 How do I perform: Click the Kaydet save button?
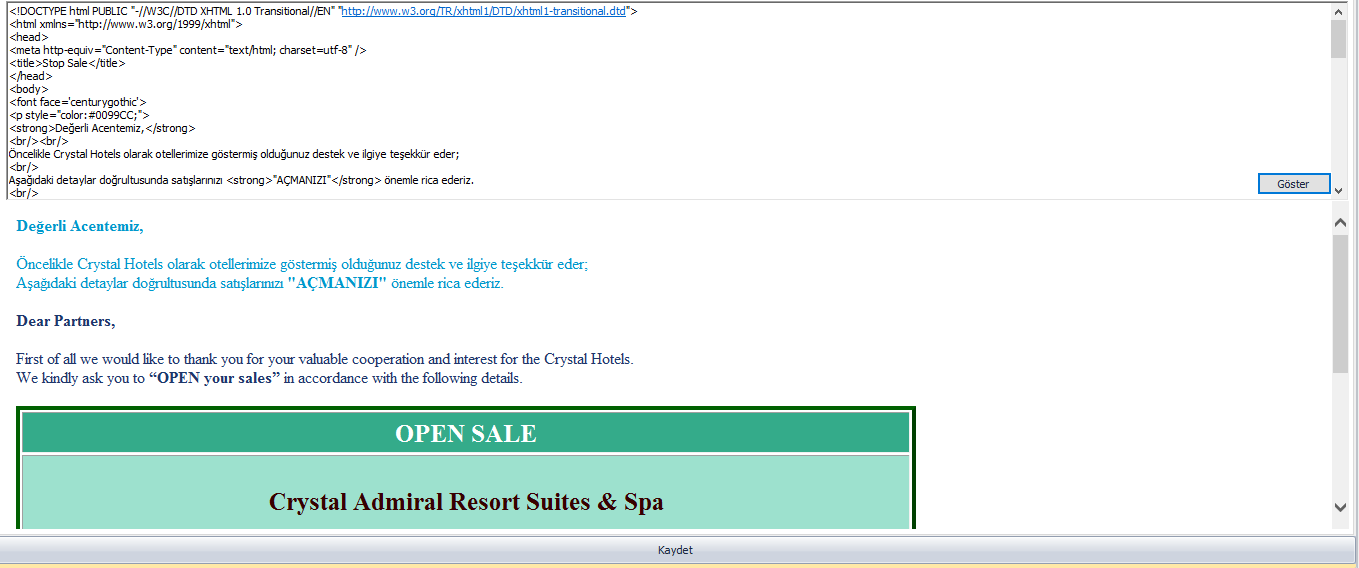tap(675, 550)
